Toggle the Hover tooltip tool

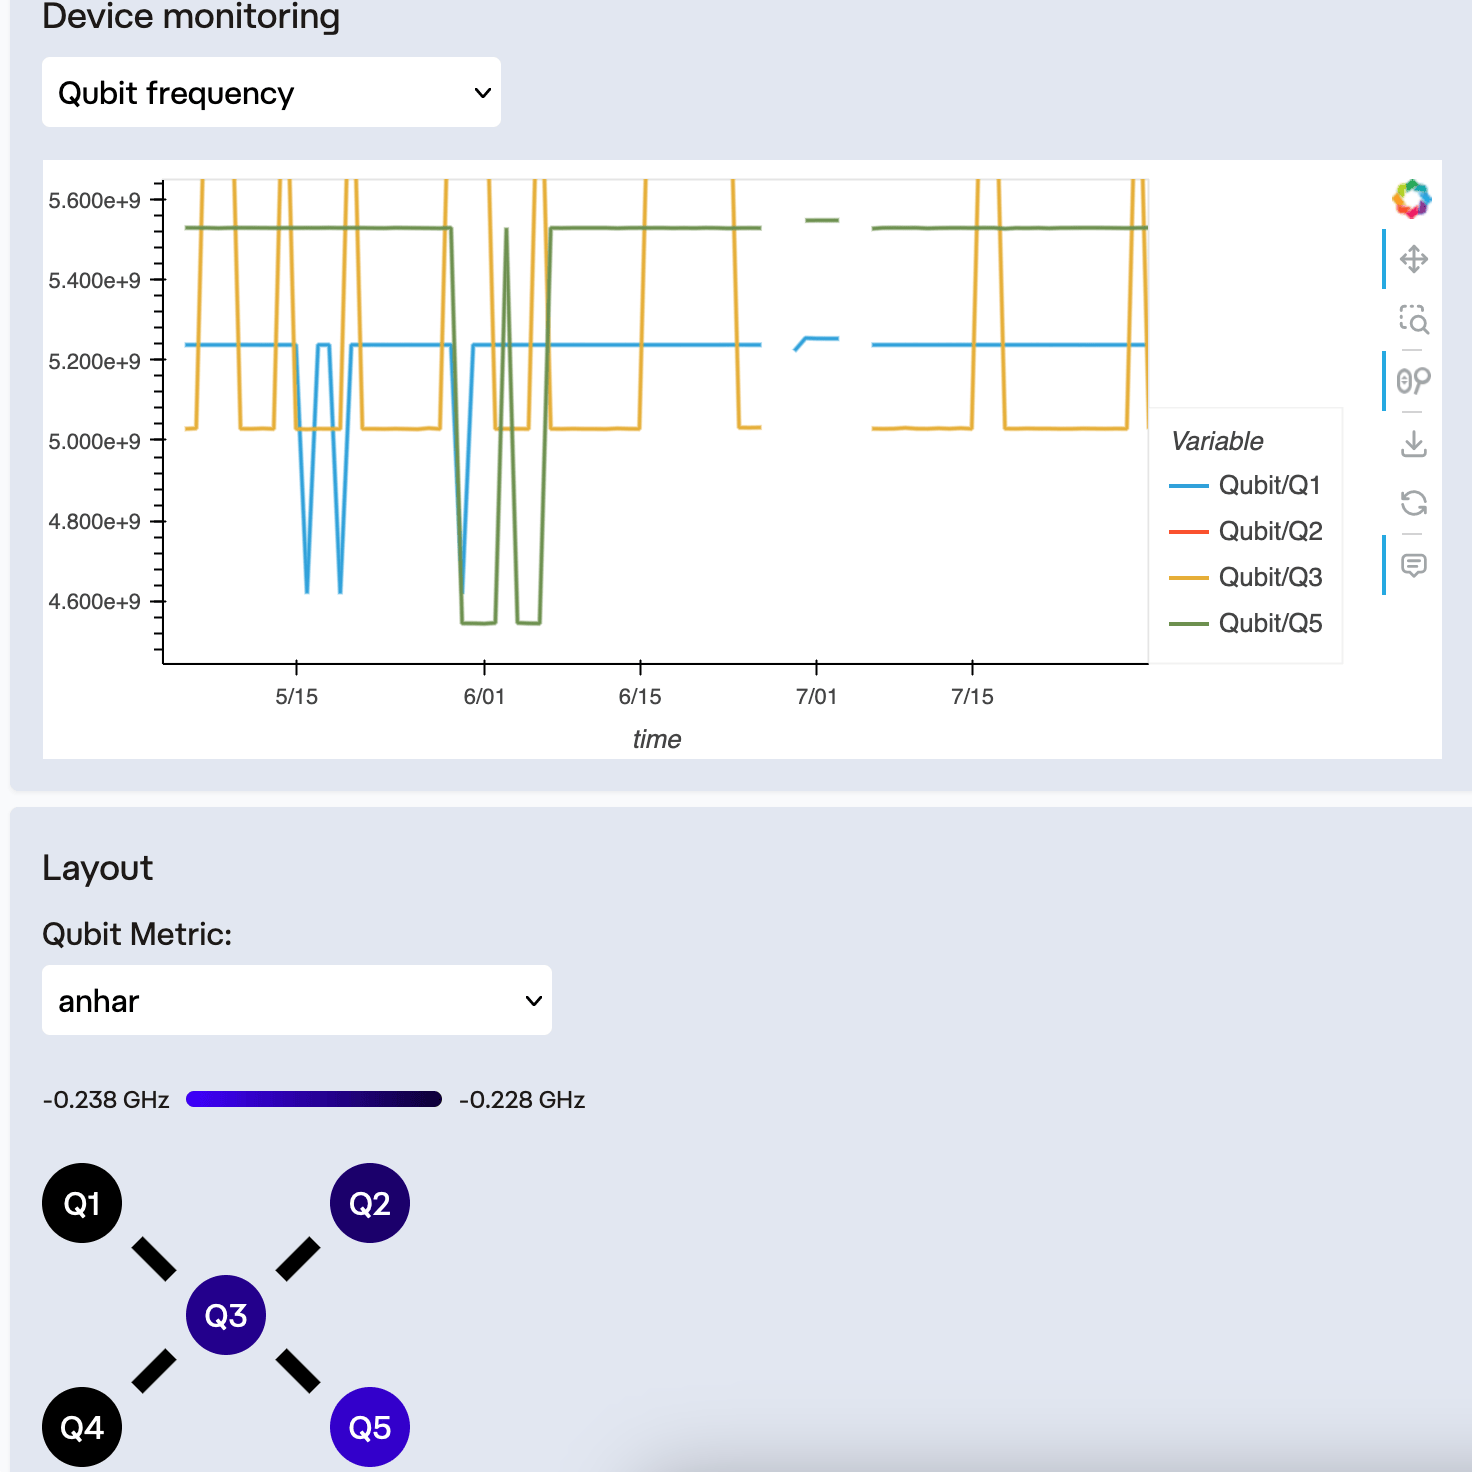tap(1414, 566)
